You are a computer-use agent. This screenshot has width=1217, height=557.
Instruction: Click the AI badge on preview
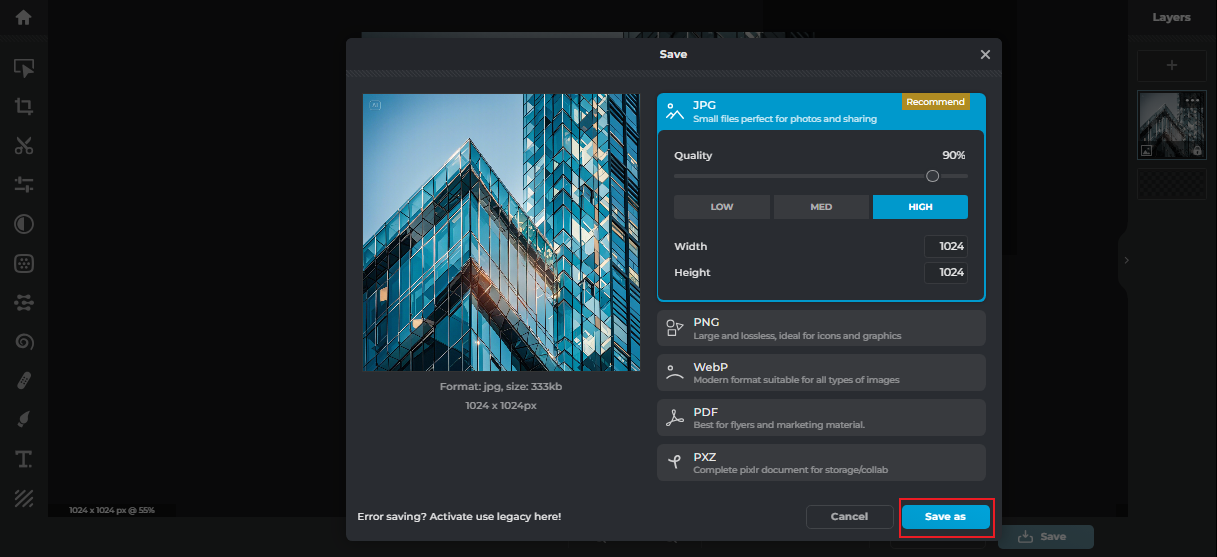tap(375, 104)
